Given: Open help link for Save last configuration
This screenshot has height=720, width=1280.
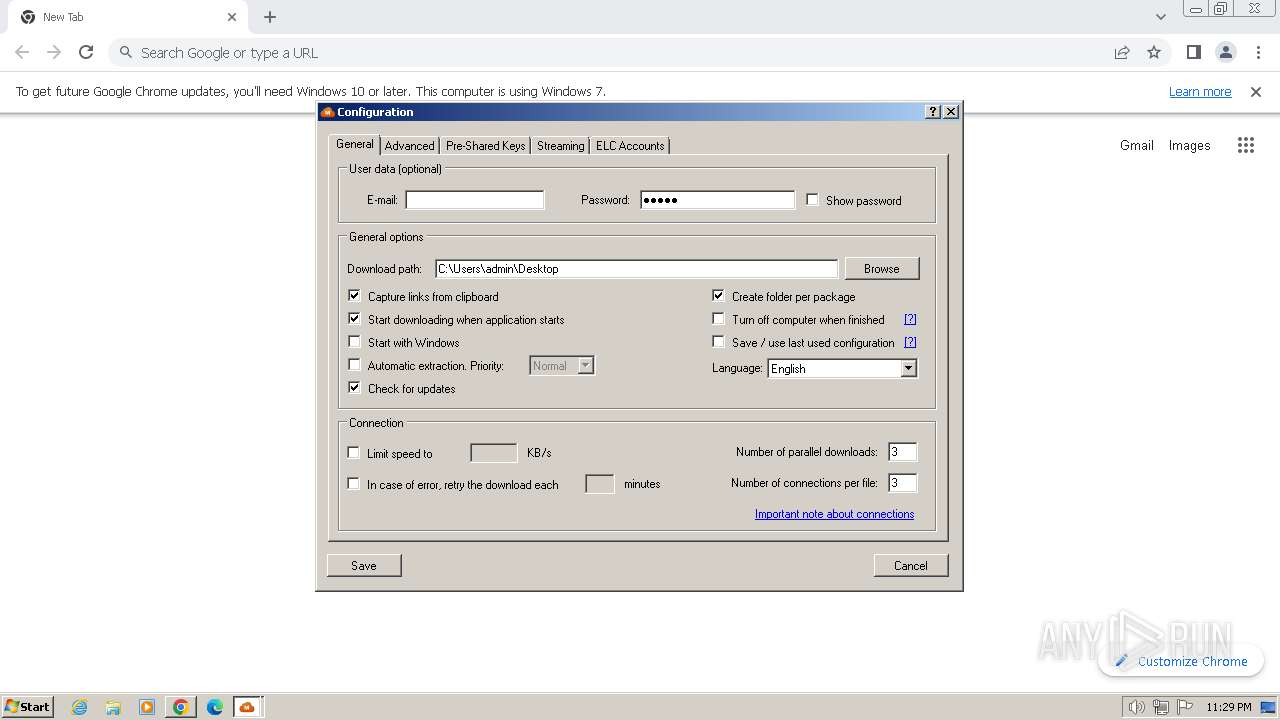Looking at the screenshot, I should click(910, 343).
